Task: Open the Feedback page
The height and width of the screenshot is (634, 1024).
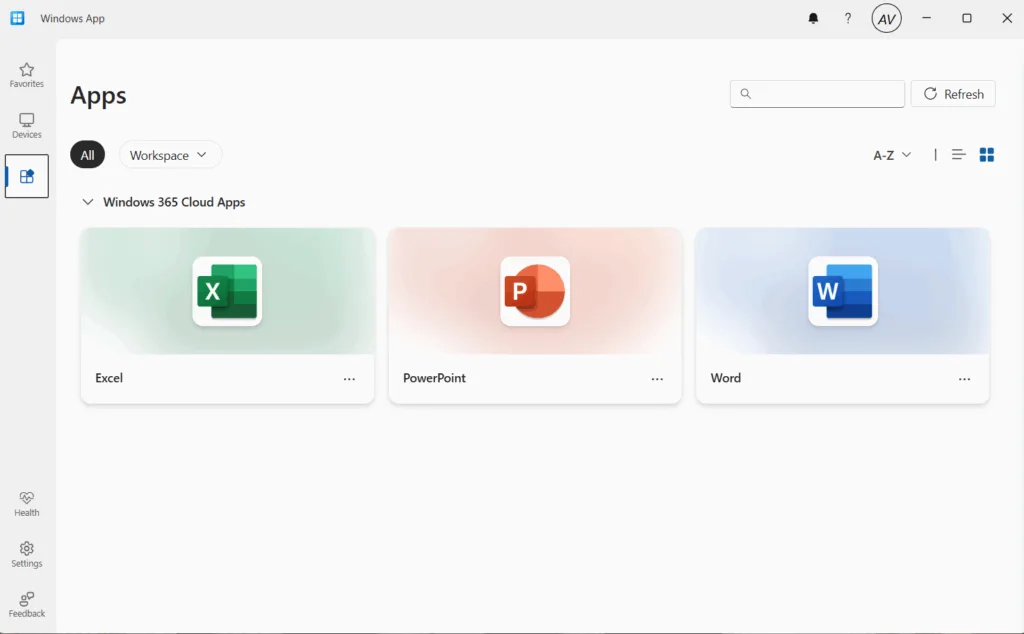Action: coord(27,604)
